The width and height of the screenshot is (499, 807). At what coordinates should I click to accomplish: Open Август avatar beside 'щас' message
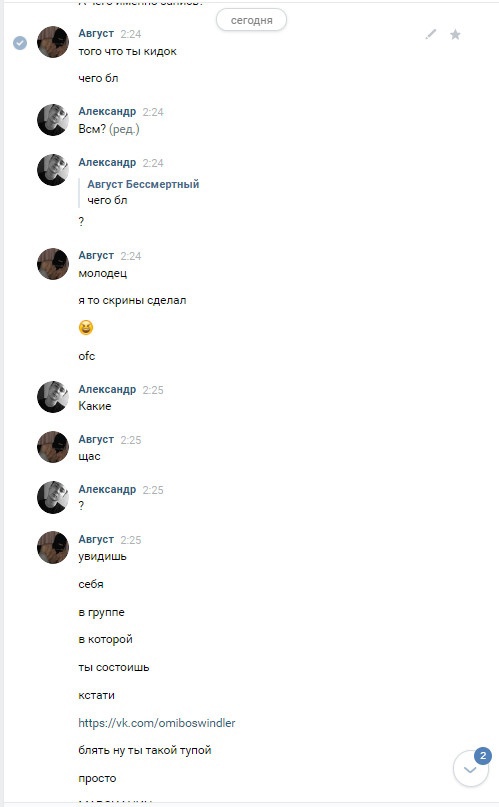53,447
